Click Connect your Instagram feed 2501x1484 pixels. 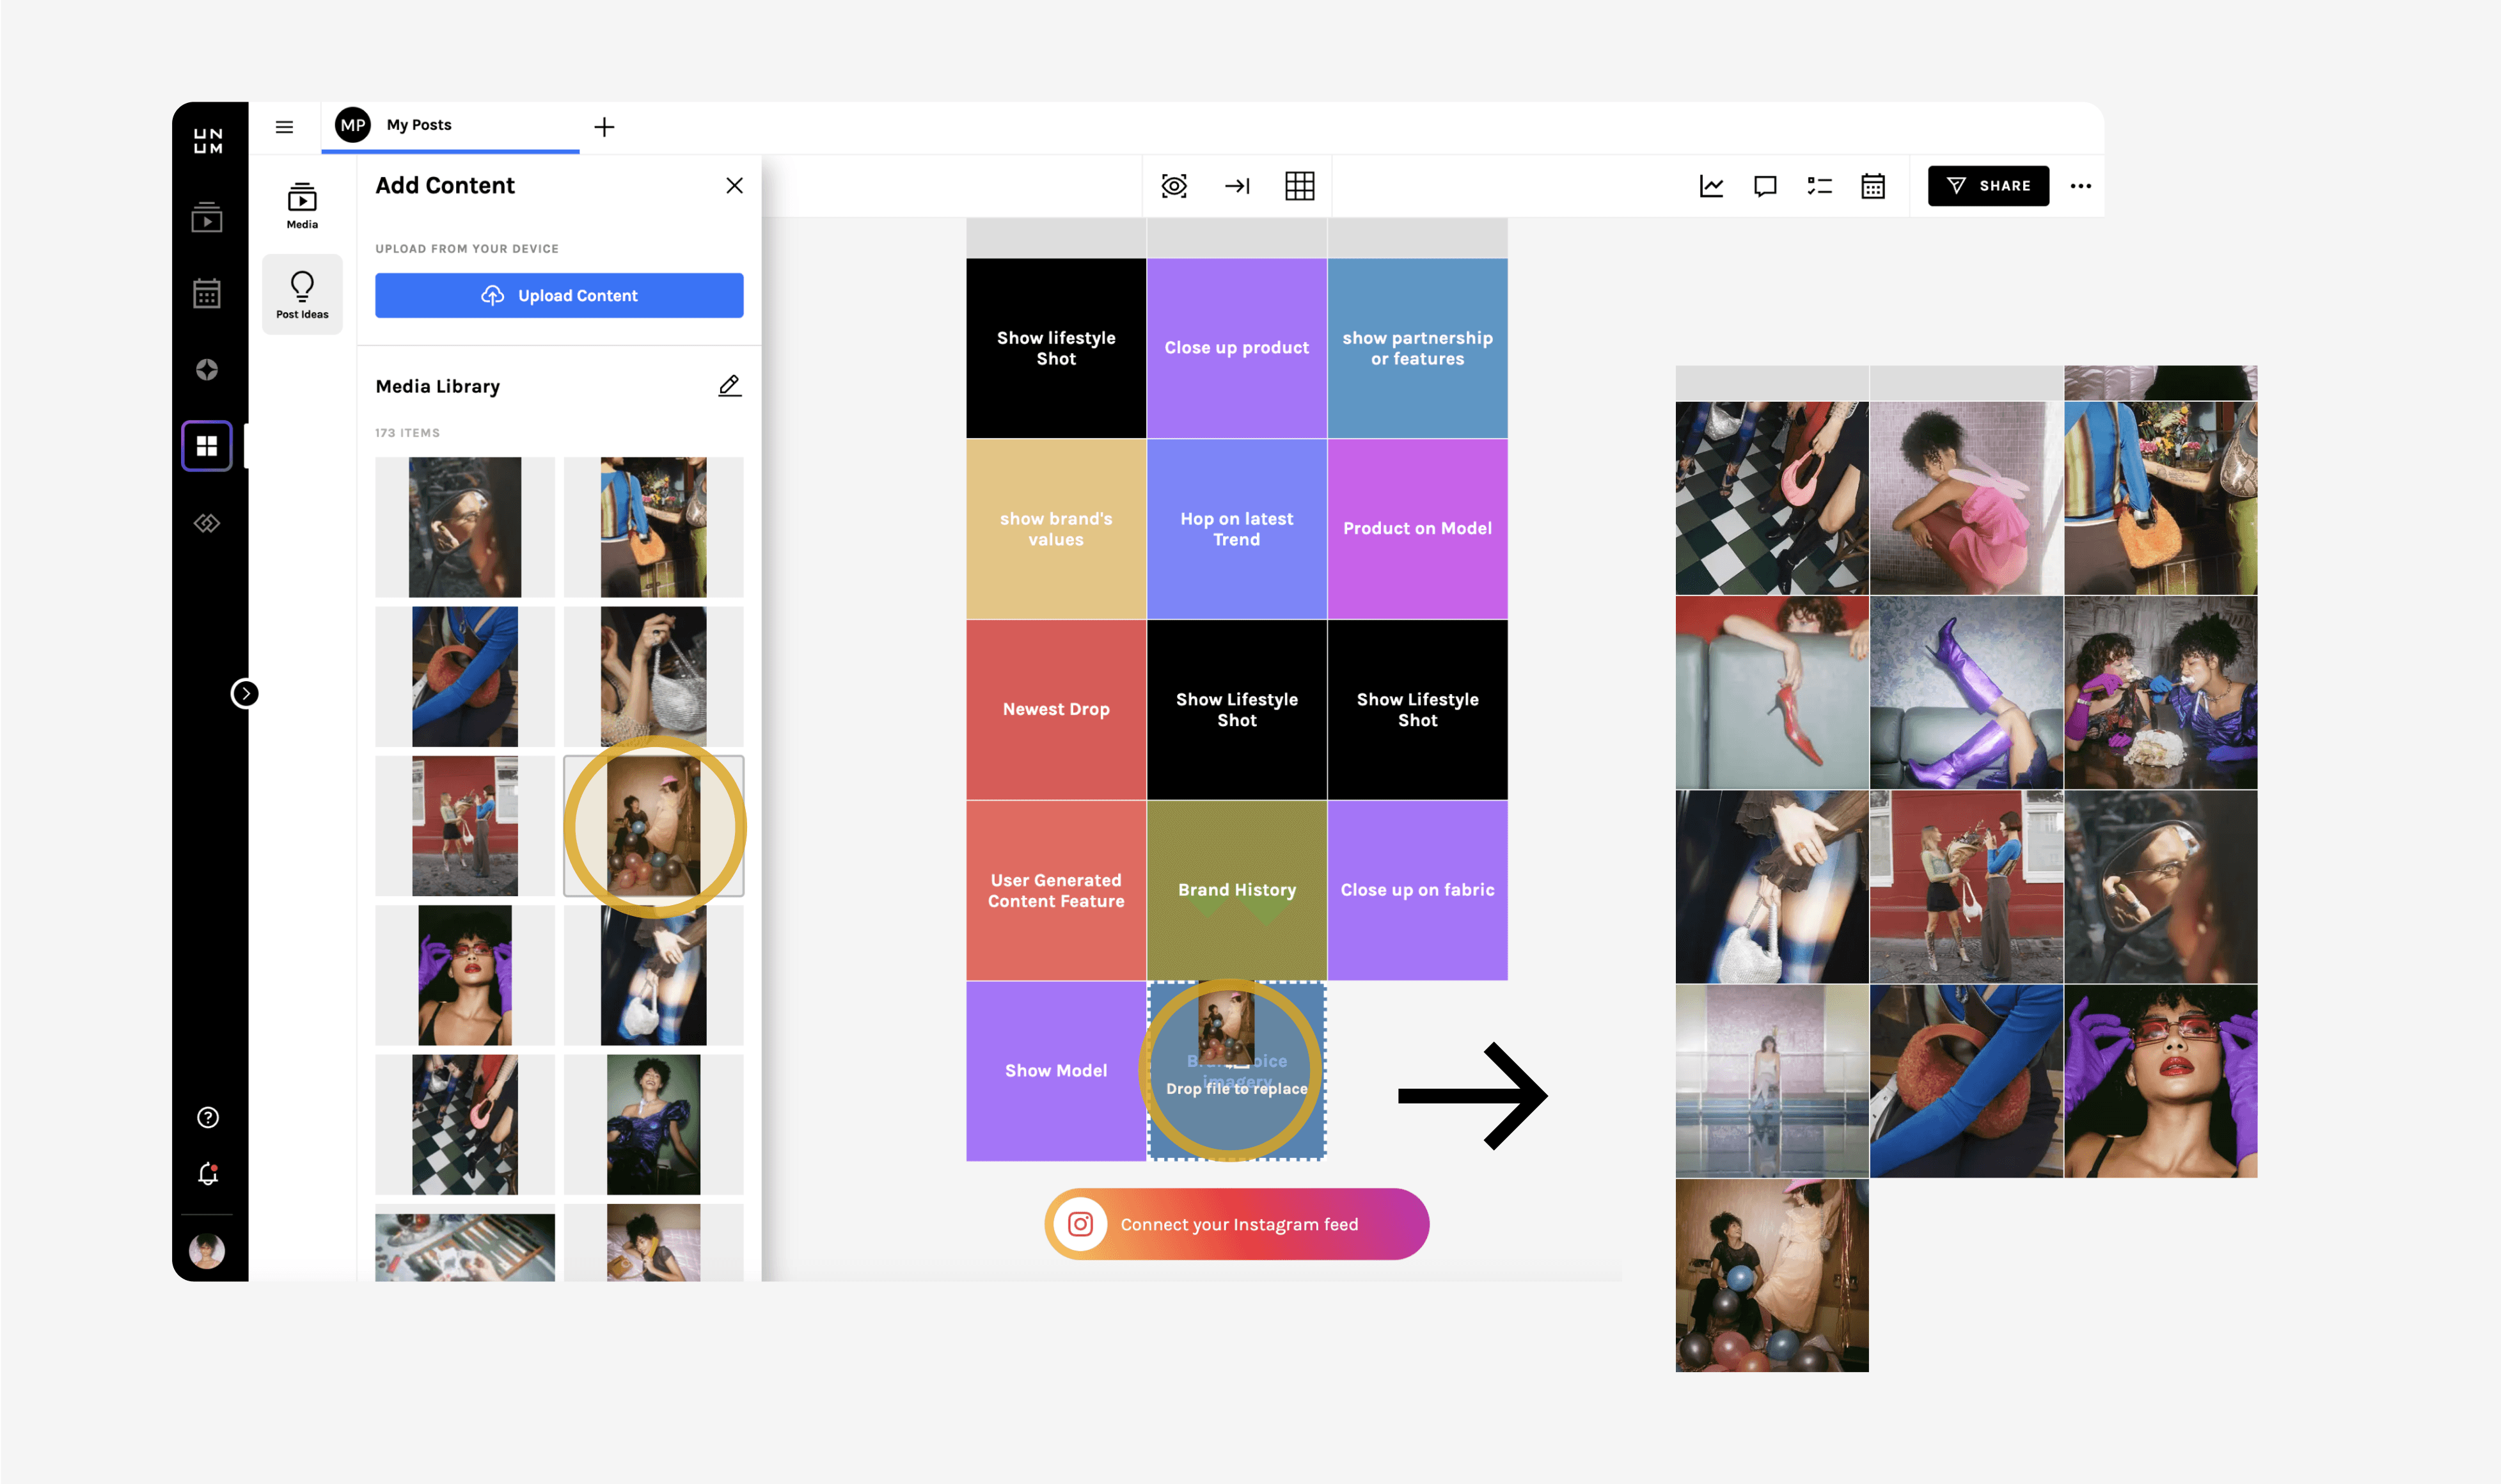coord(1237,1224)
